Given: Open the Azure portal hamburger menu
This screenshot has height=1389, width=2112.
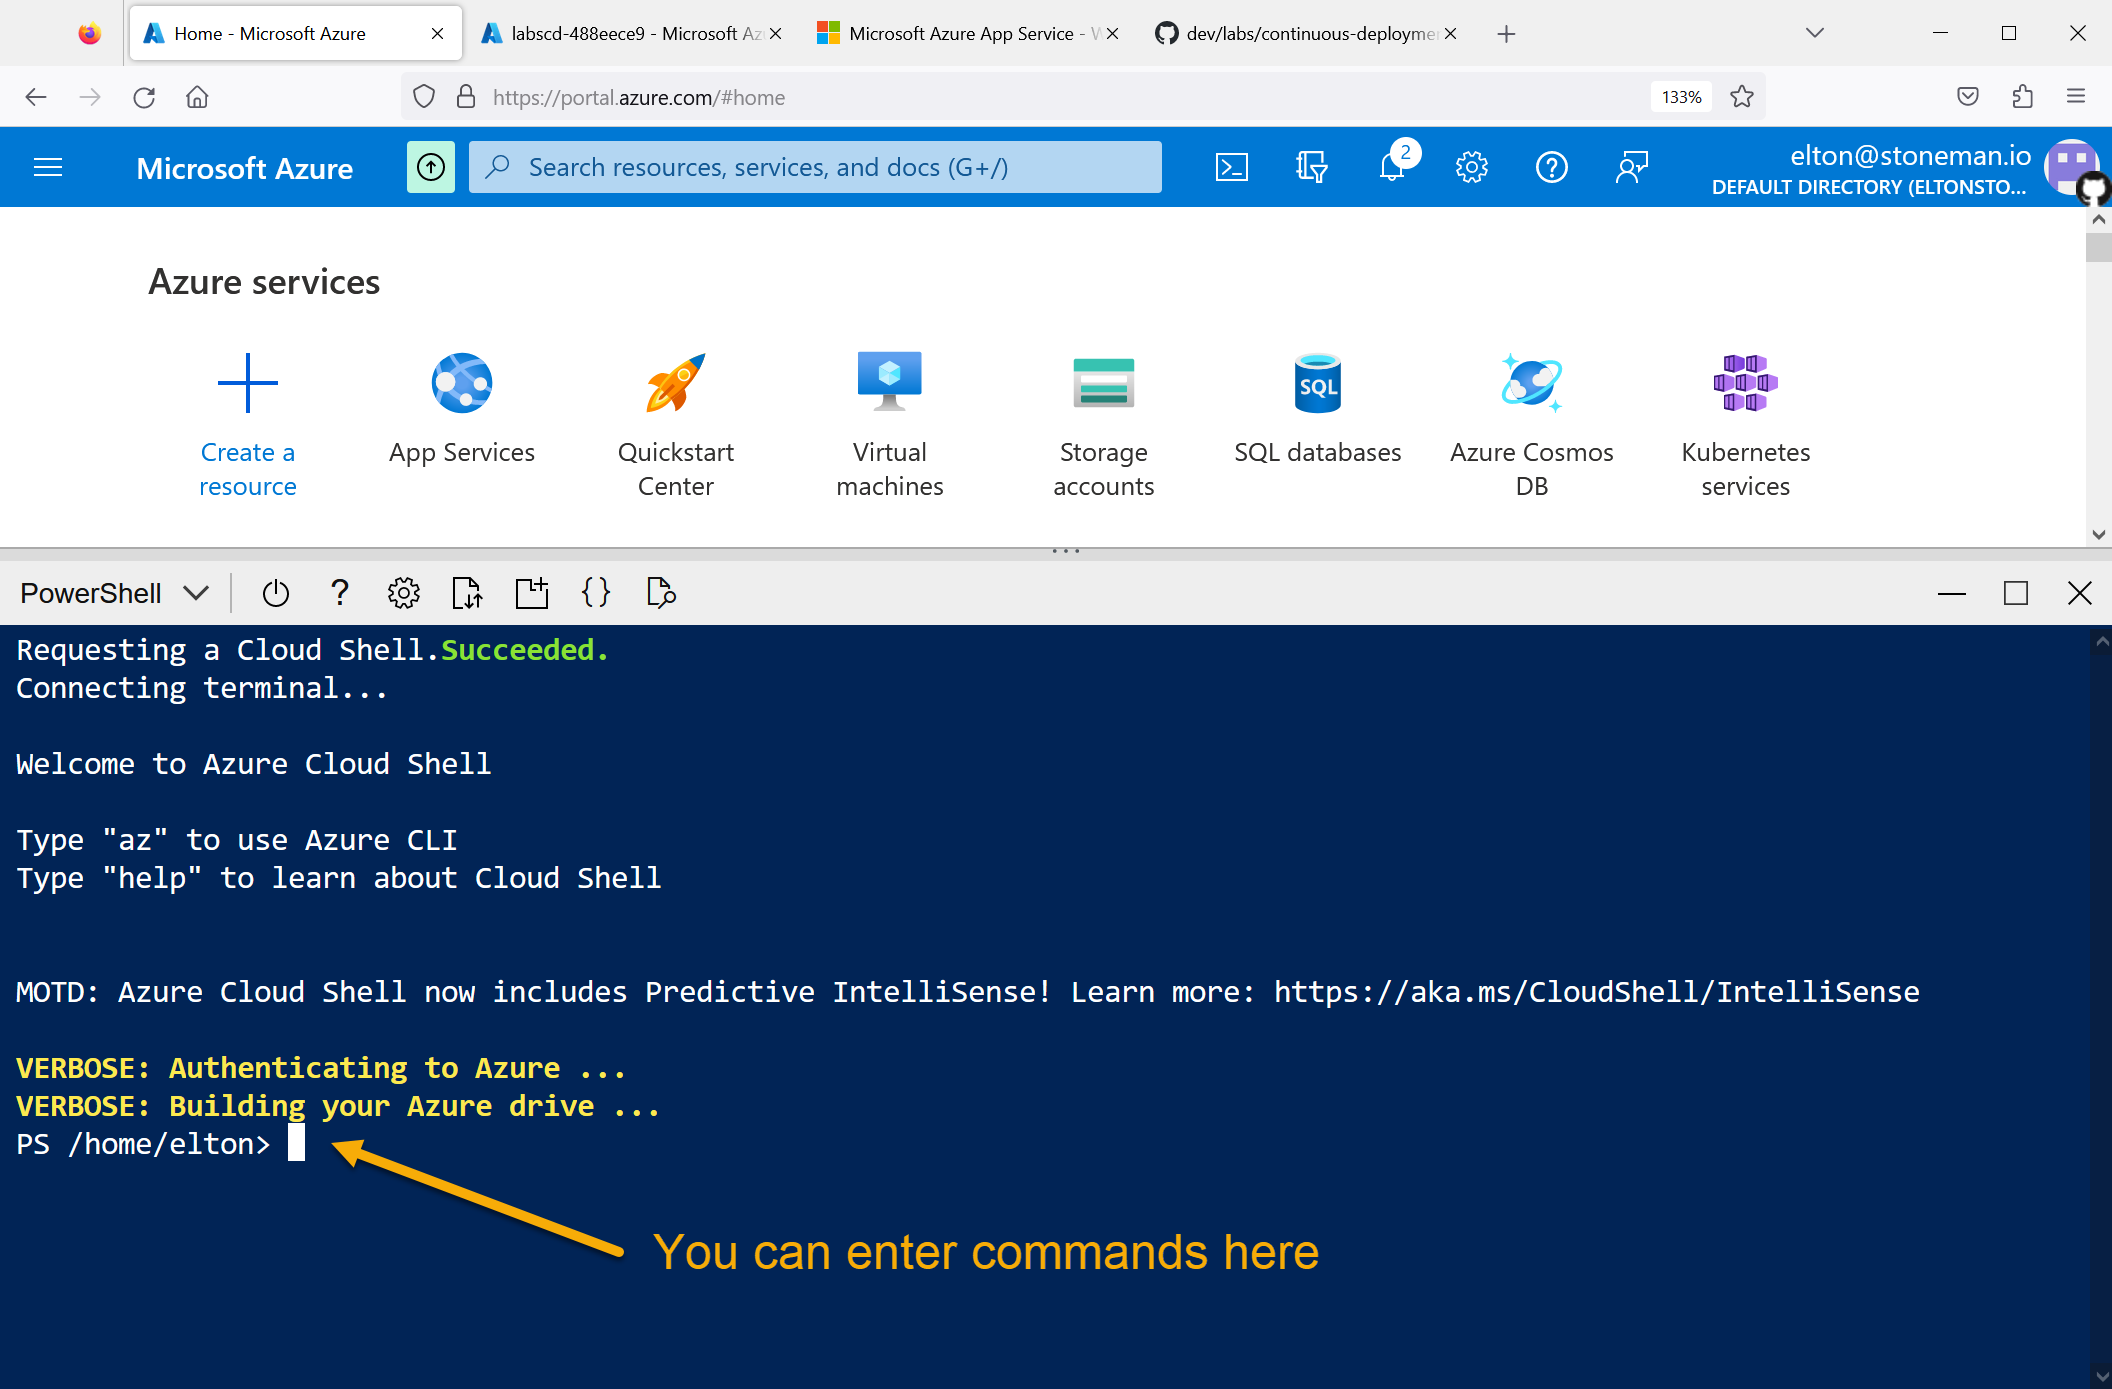Looking at the screenshot, I should [48, 167].
